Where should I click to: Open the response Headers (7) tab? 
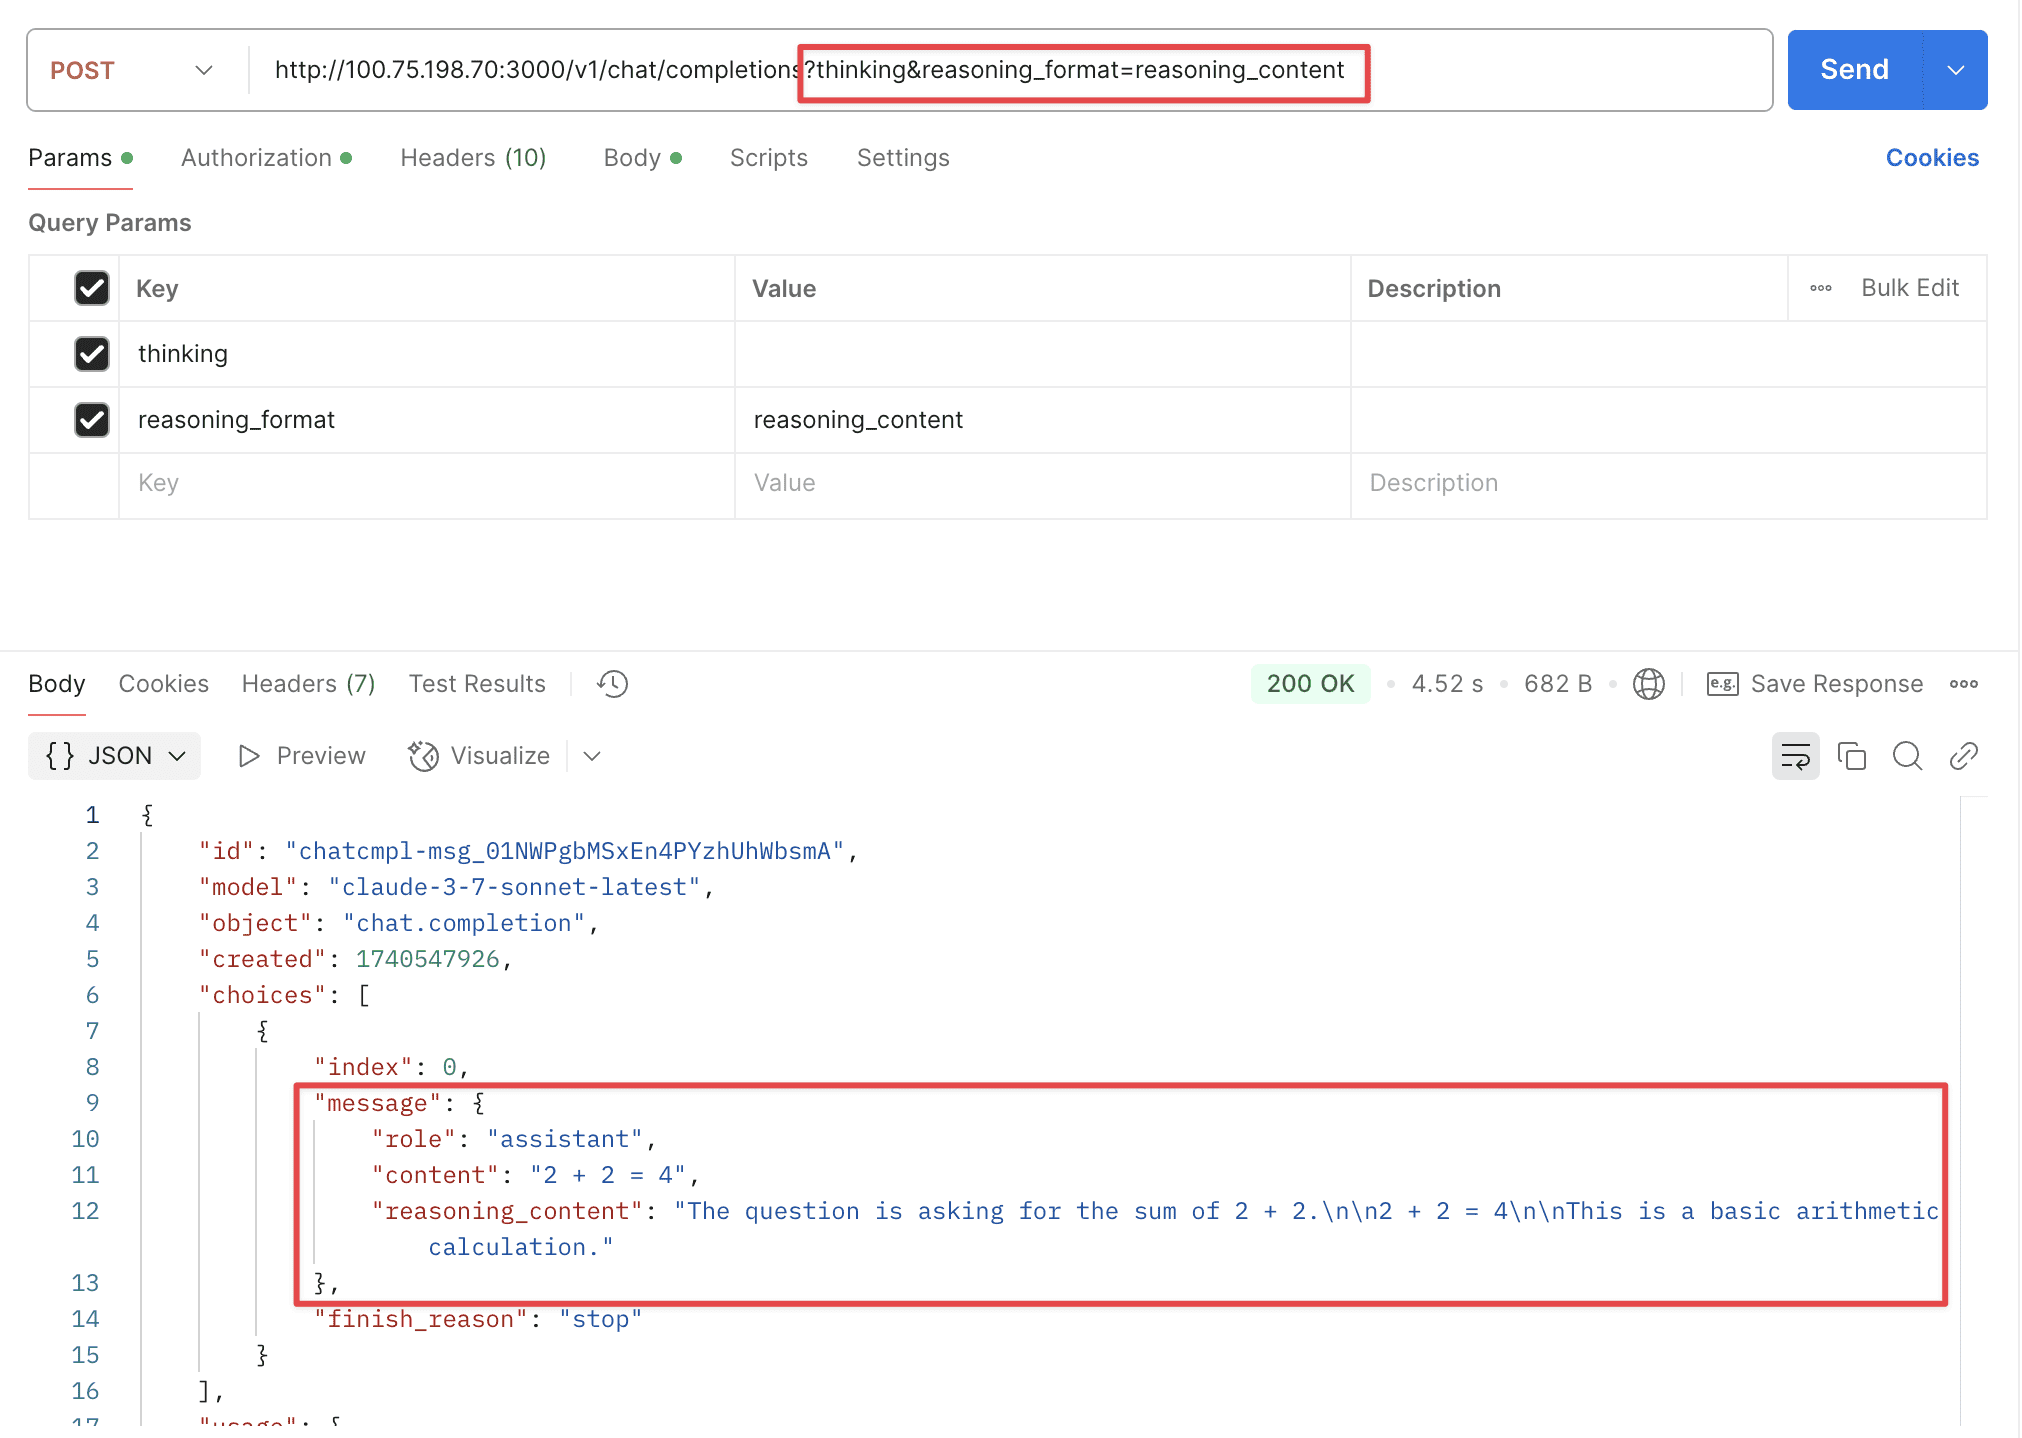point(308,684)
